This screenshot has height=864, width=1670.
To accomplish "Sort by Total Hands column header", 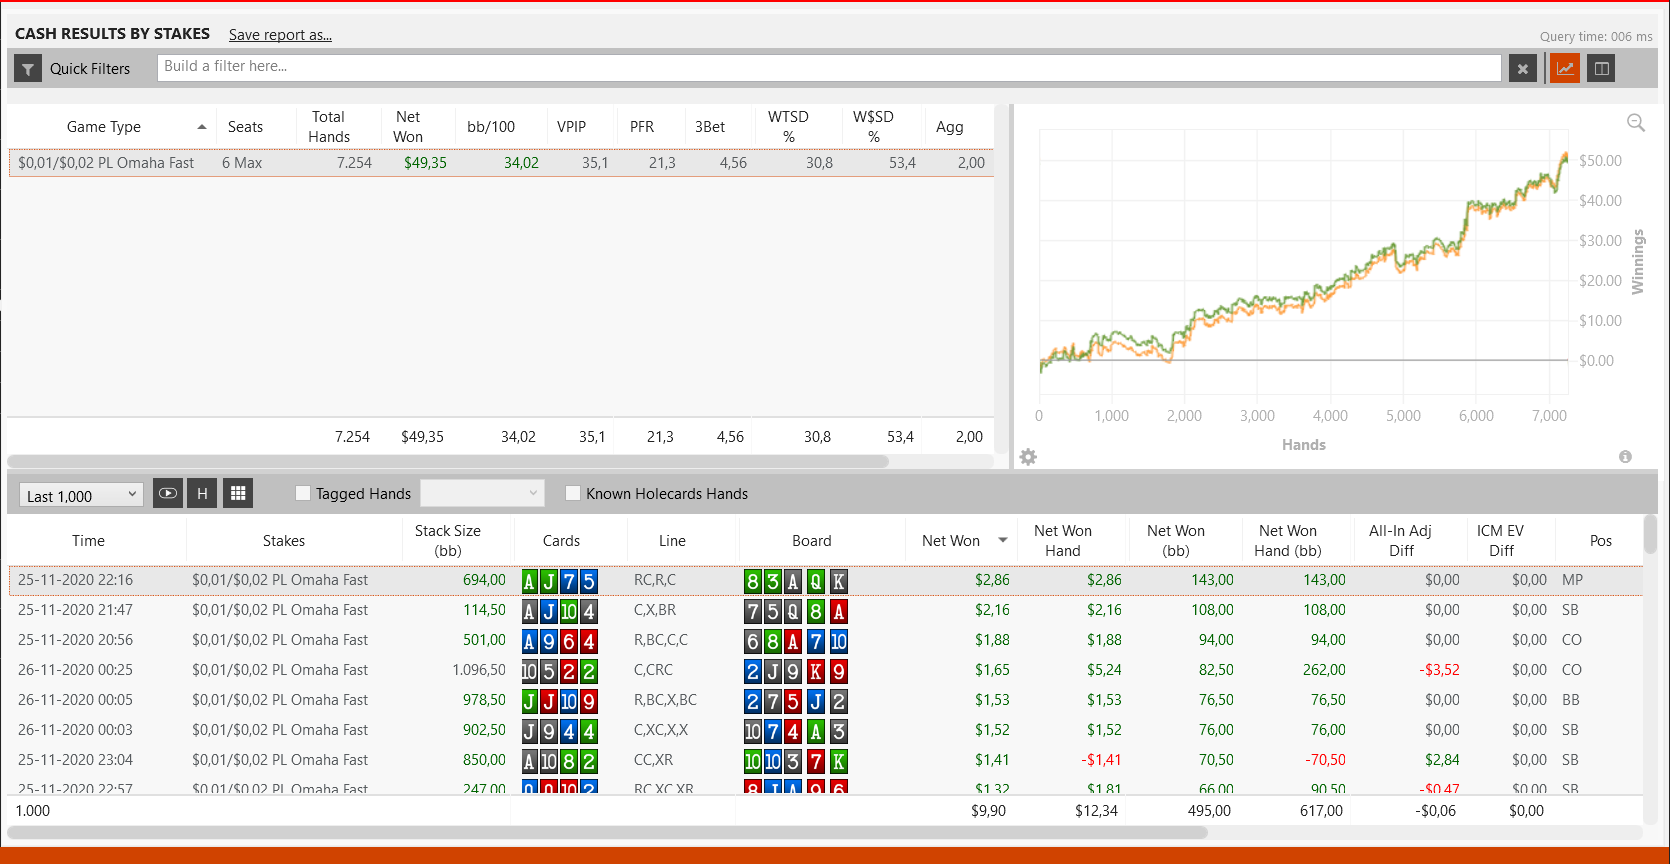I will [x=329, y=127].
